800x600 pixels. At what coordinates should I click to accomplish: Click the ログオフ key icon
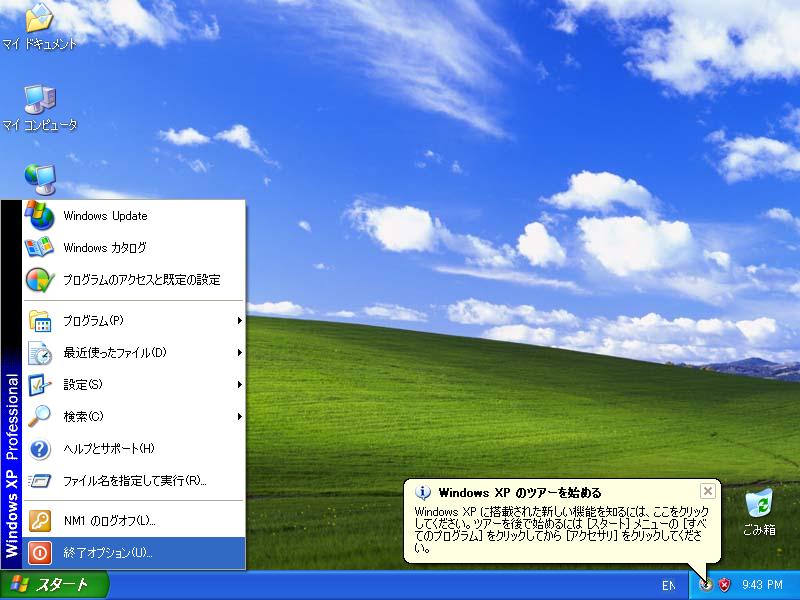click(x=39, y=521)
